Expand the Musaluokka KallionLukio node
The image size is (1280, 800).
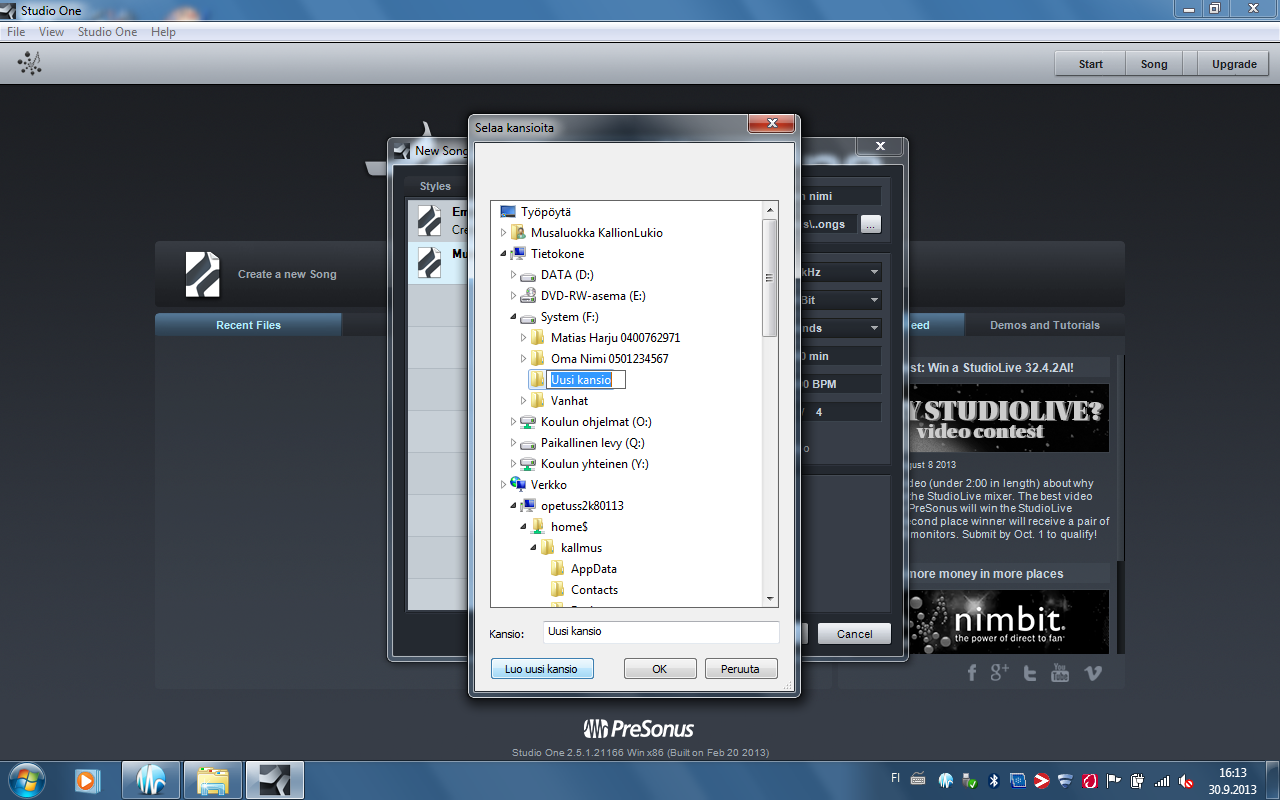pyautogui.click(x=503, y=233)
